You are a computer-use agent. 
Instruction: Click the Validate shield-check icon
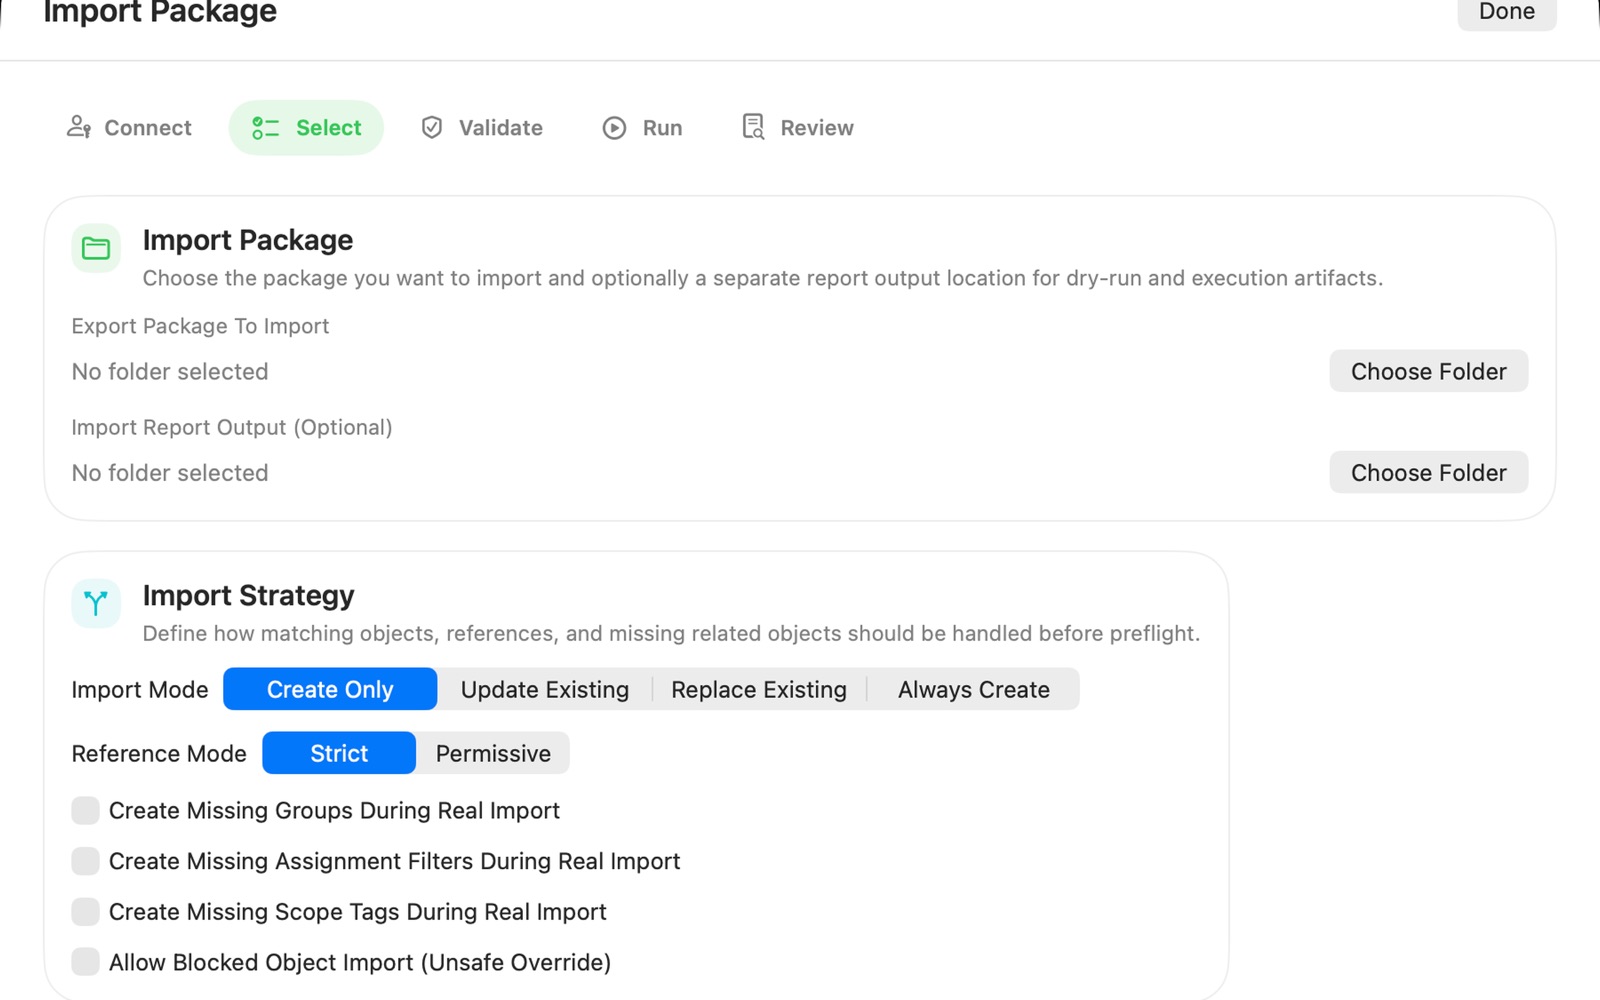click(x=431, y=127)
